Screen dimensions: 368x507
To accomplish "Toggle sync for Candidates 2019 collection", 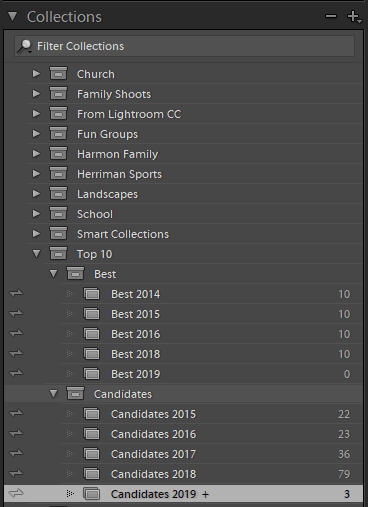I will (x=16, y=493).
